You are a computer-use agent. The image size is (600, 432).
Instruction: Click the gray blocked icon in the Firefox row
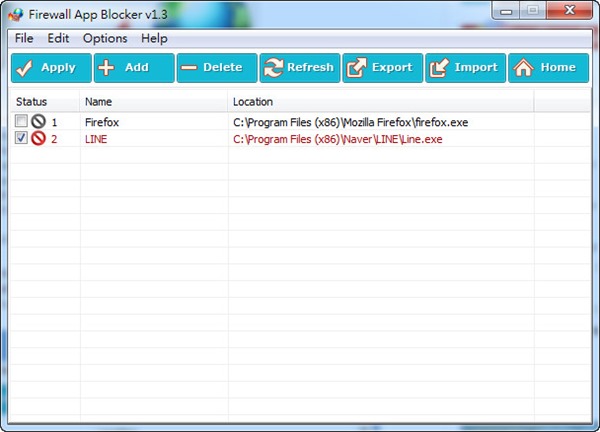pos(38,121)
